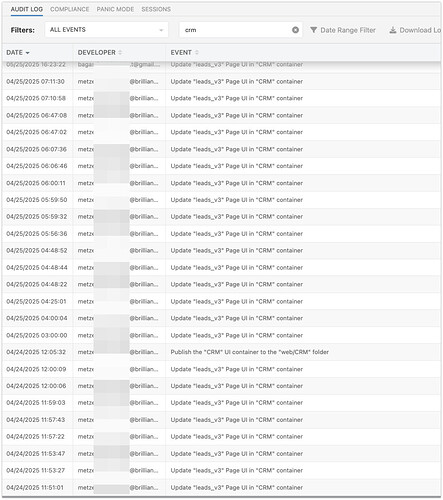Open the SESSIONS tab
The height and width of the screenshot is (500, 443).
tap(156, 9)
